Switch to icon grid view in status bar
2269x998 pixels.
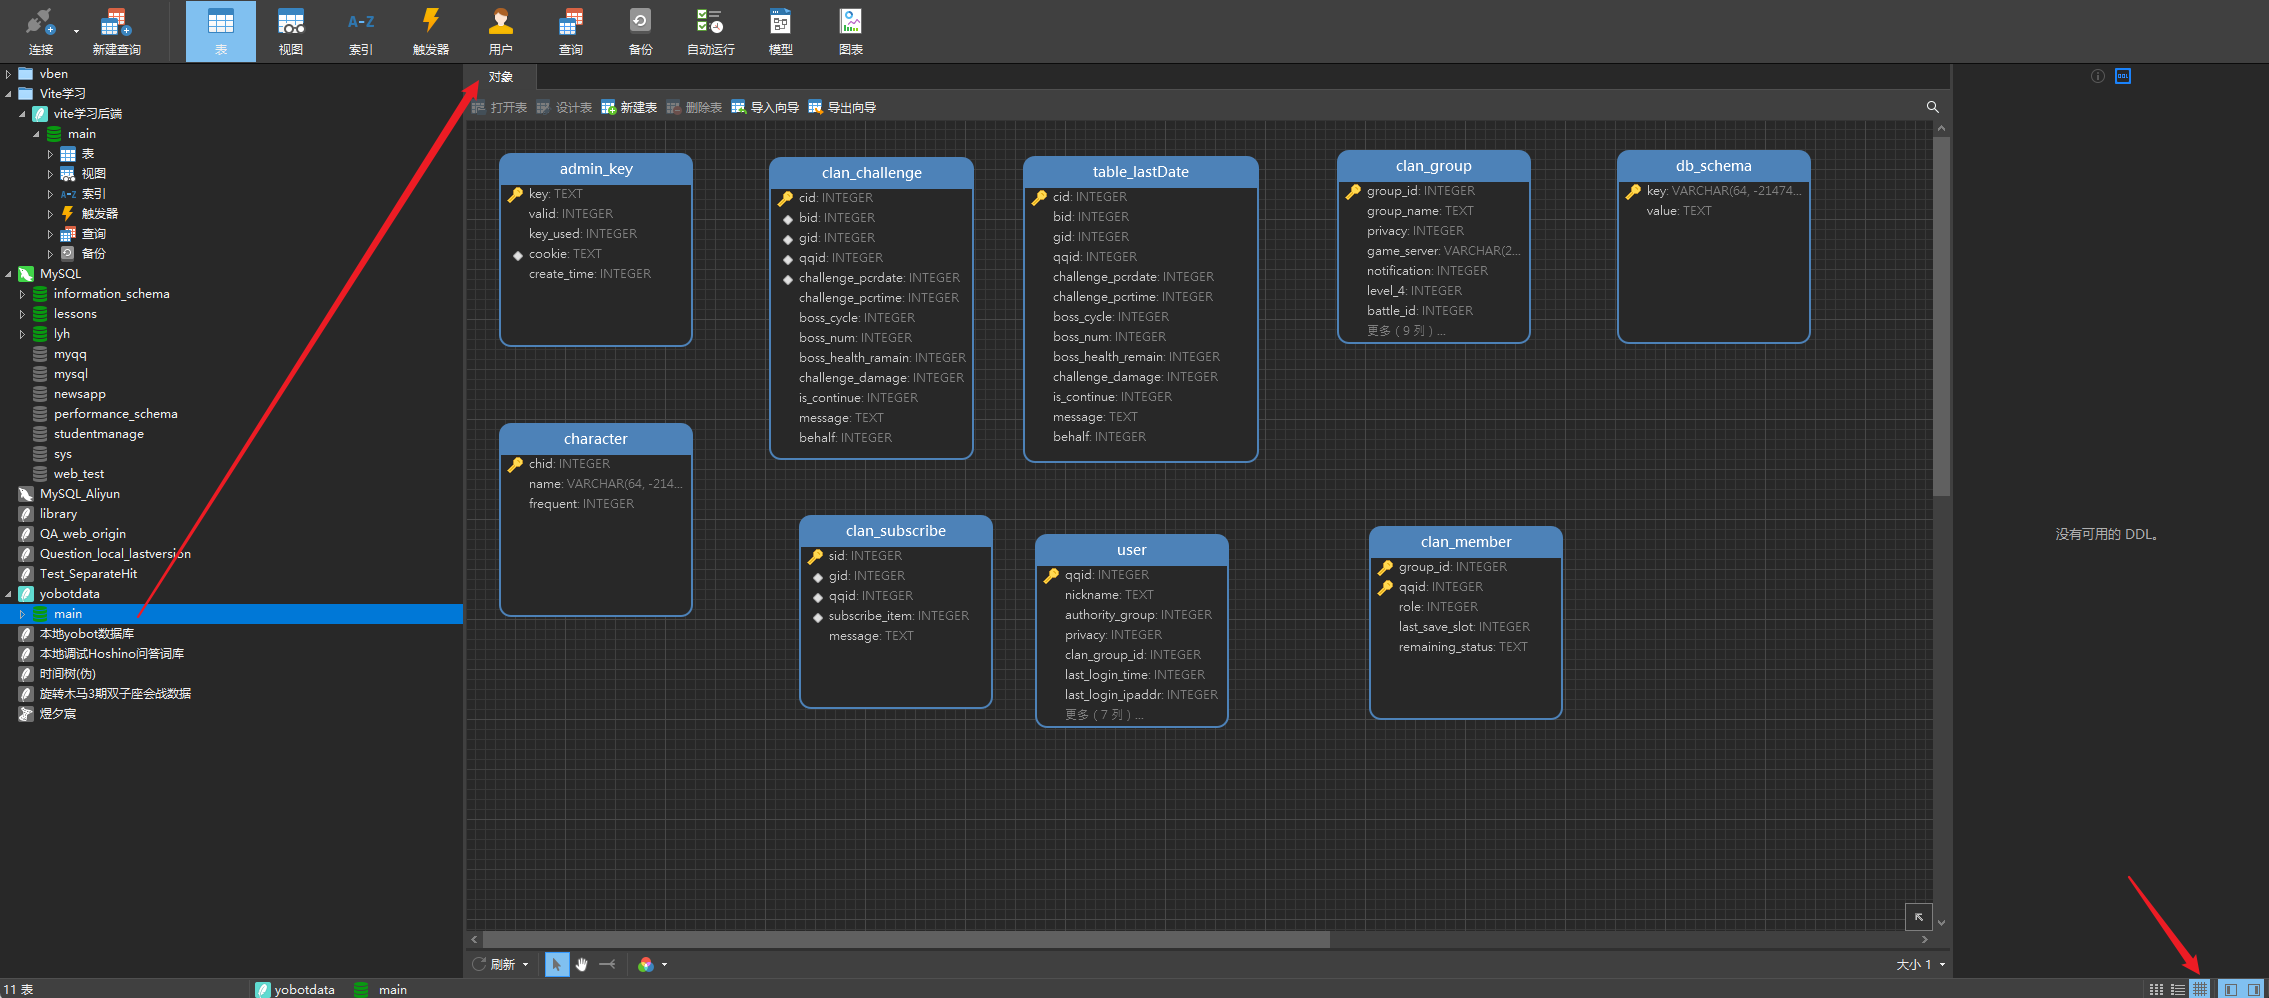[2156, 989]
